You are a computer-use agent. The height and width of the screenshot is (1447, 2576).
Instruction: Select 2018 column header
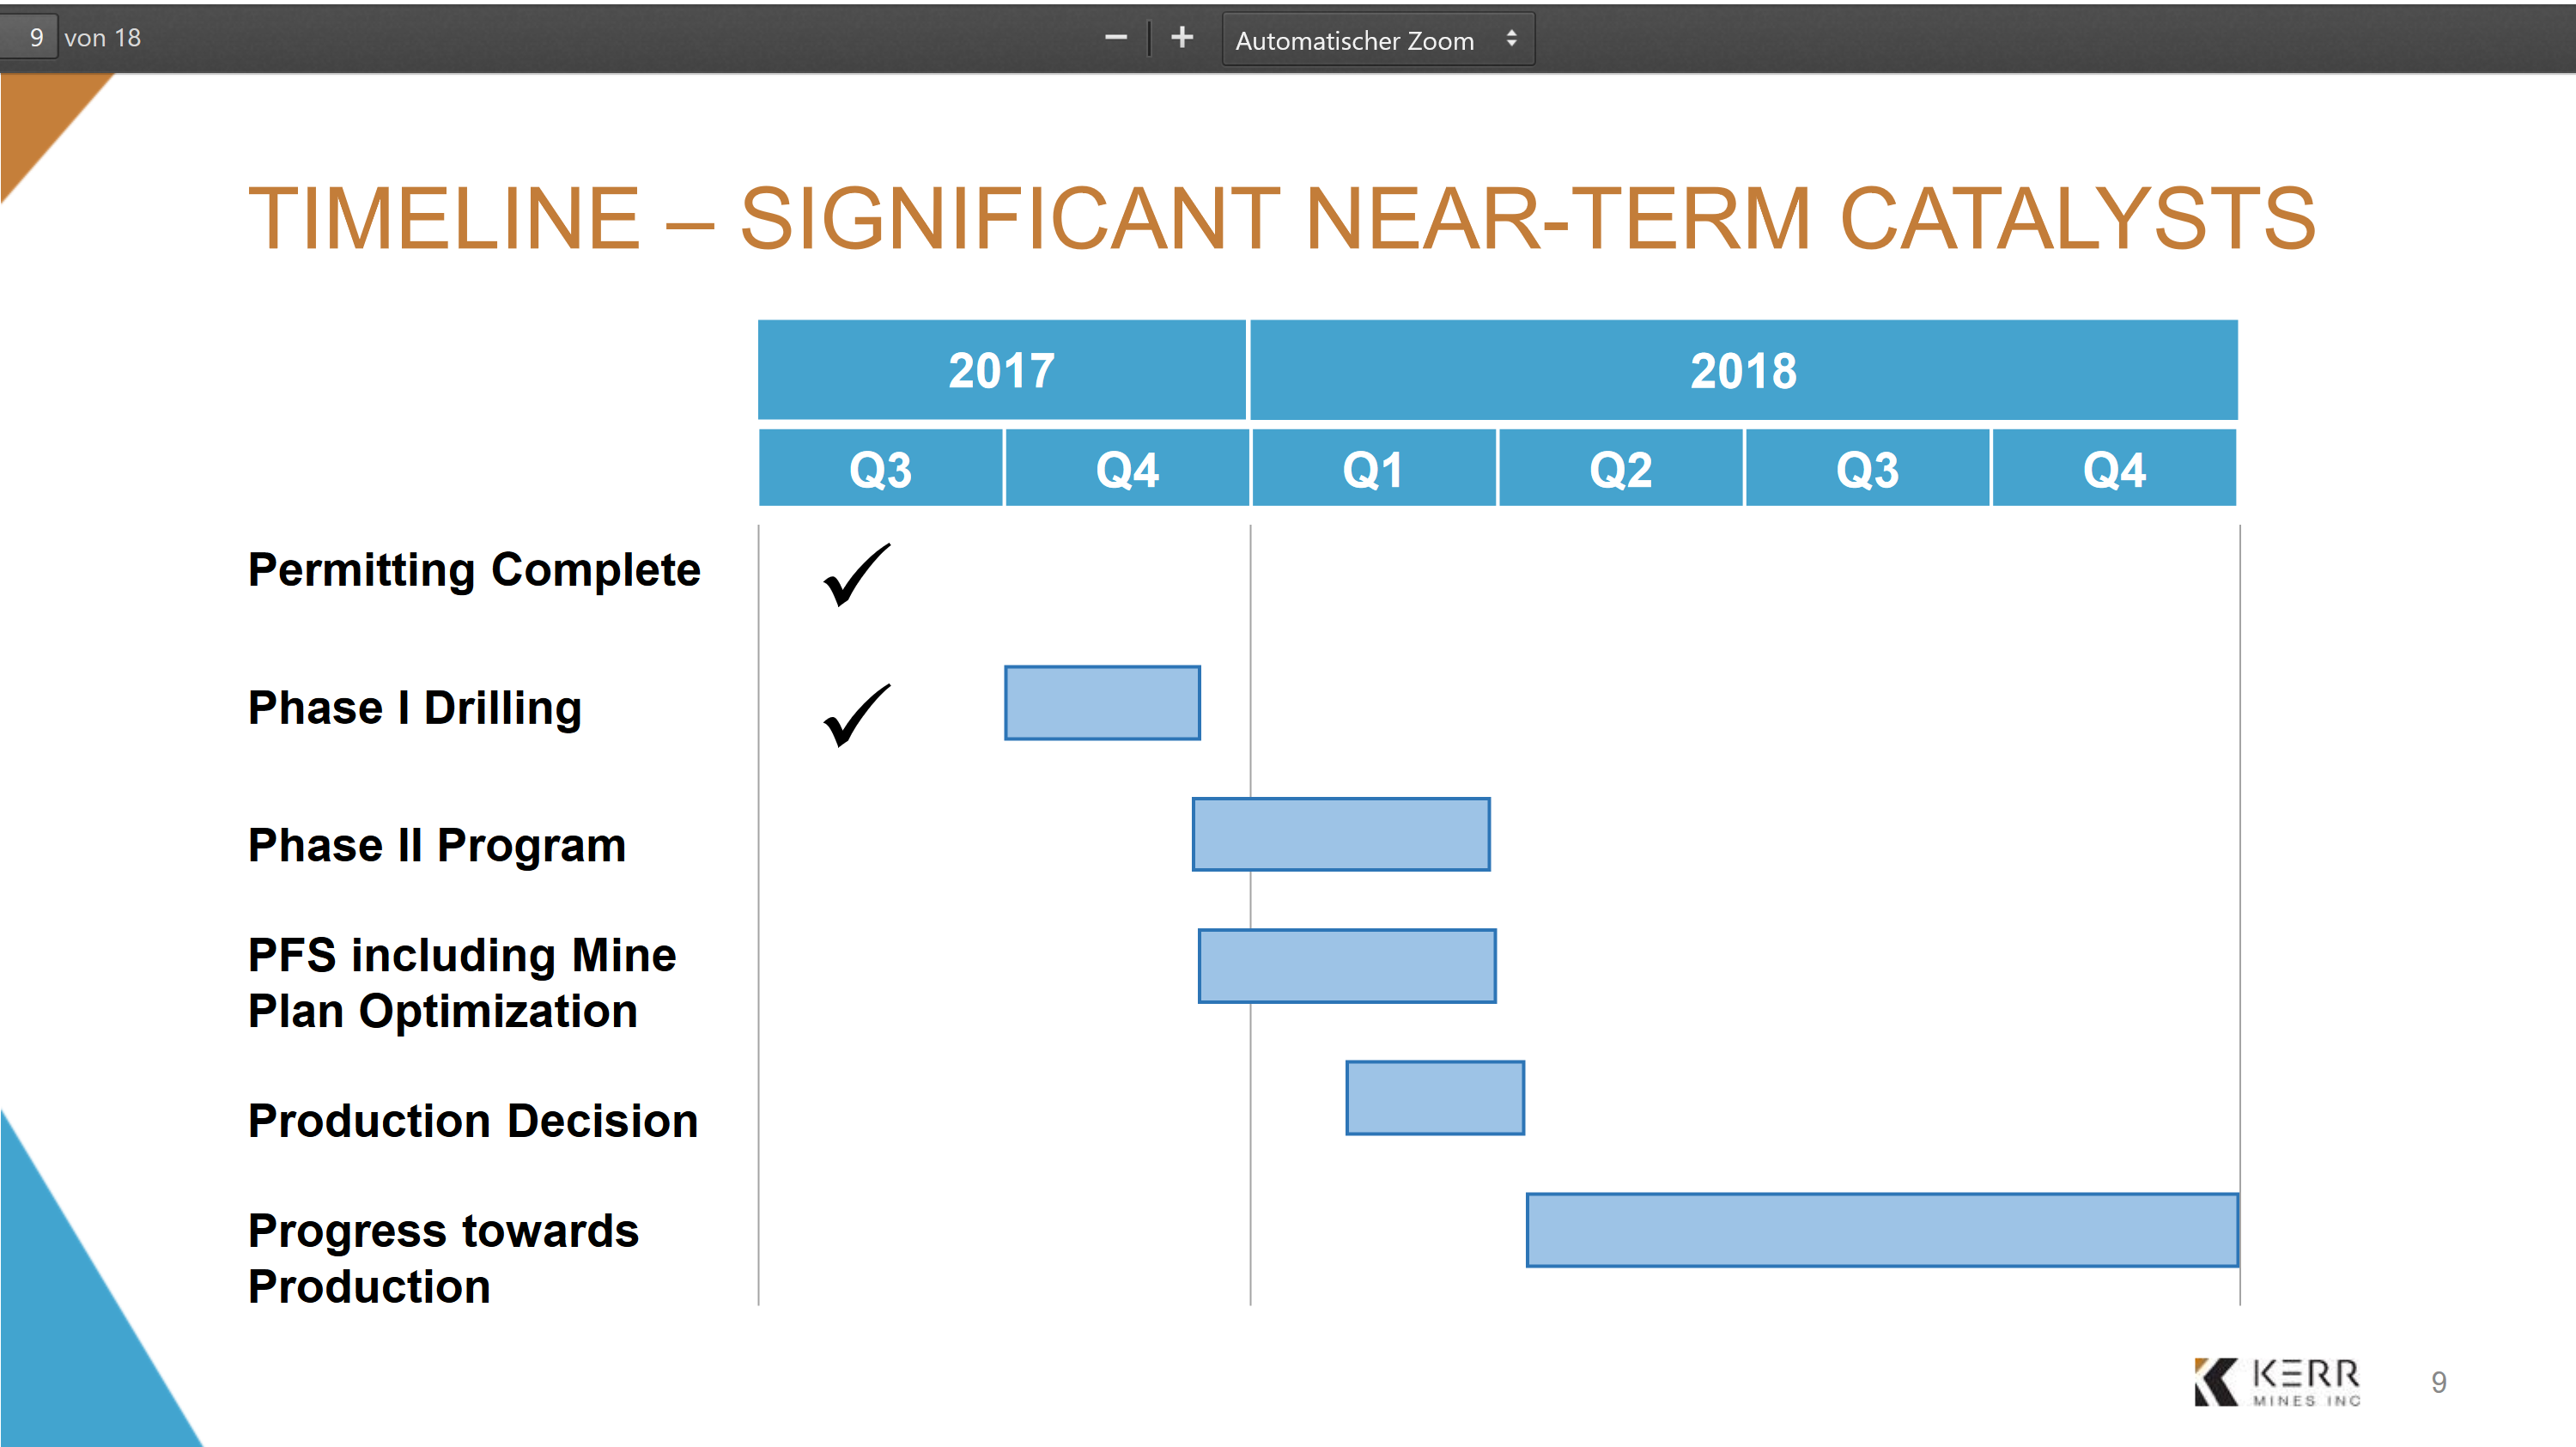pyautogui.click(x=1741, y=370)
